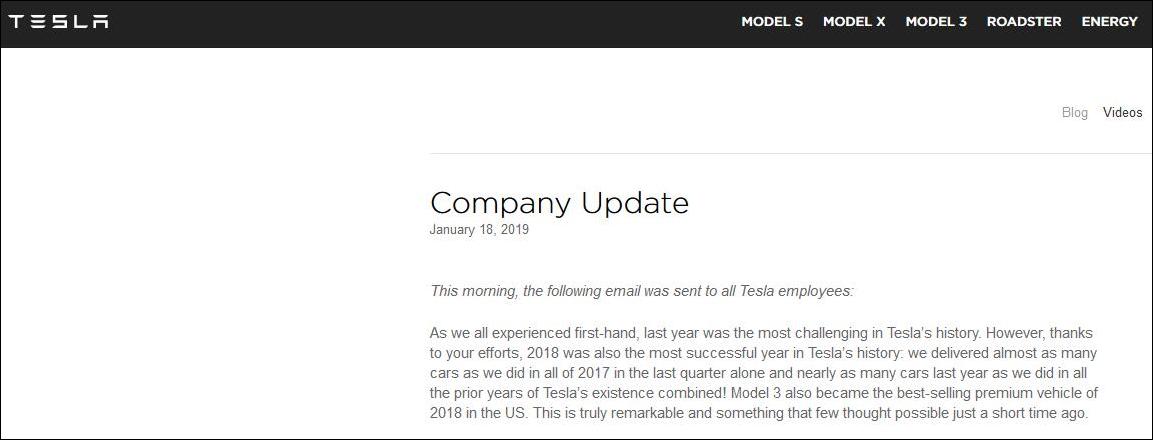Click the Company Update headline
The image size is (1153, 440).
tap(559, 203)
